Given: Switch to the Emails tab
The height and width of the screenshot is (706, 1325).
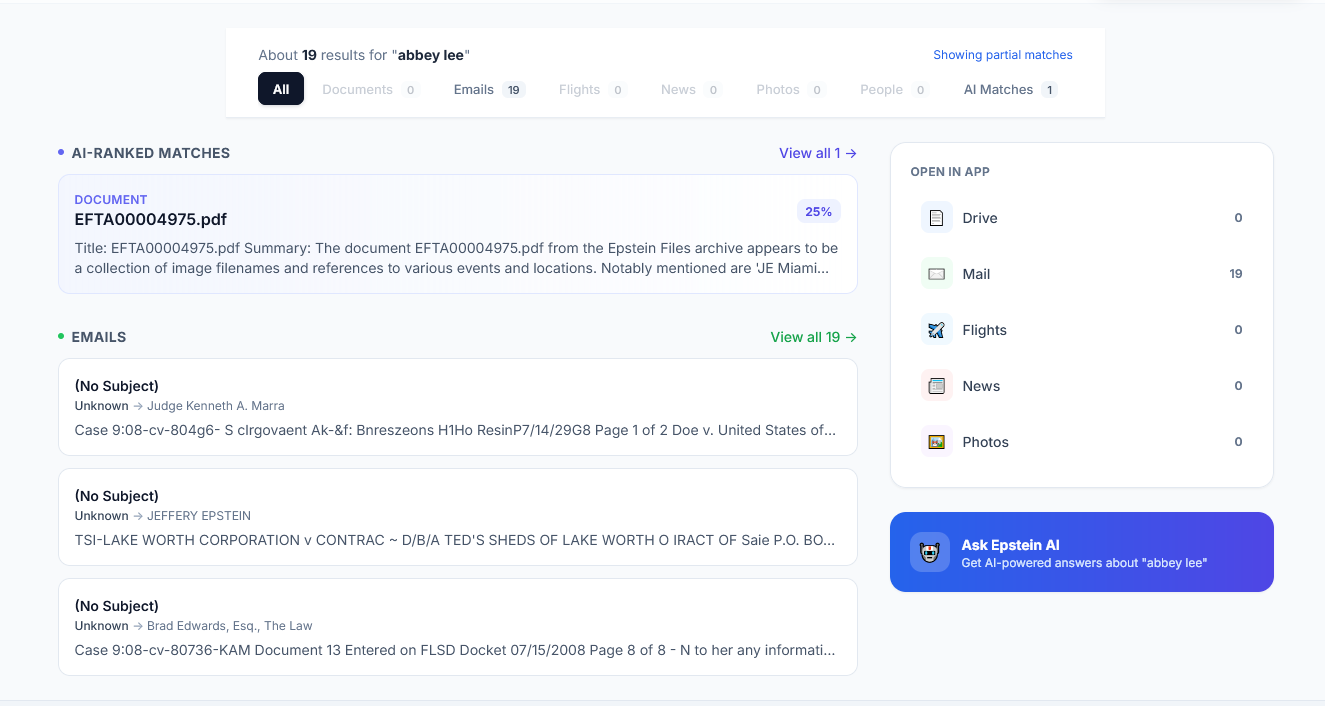Looking at the screenshot, I should [488, 89].
